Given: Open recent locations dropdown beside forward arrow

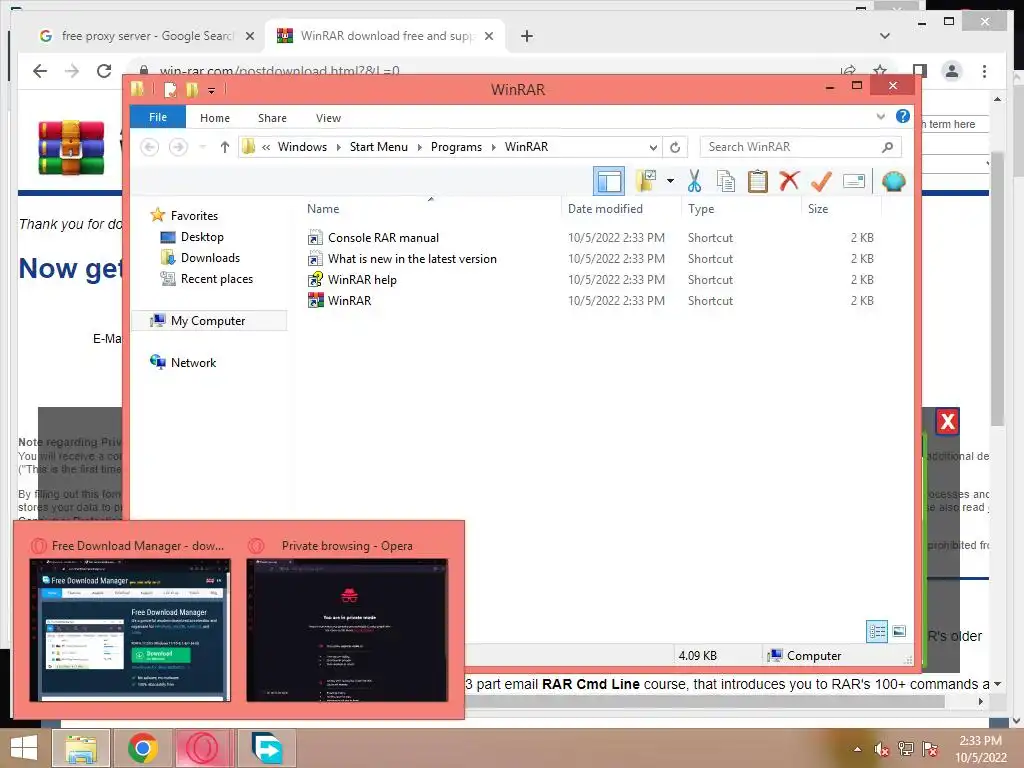Looking at the screenshot, I should [x=202, y=147].
